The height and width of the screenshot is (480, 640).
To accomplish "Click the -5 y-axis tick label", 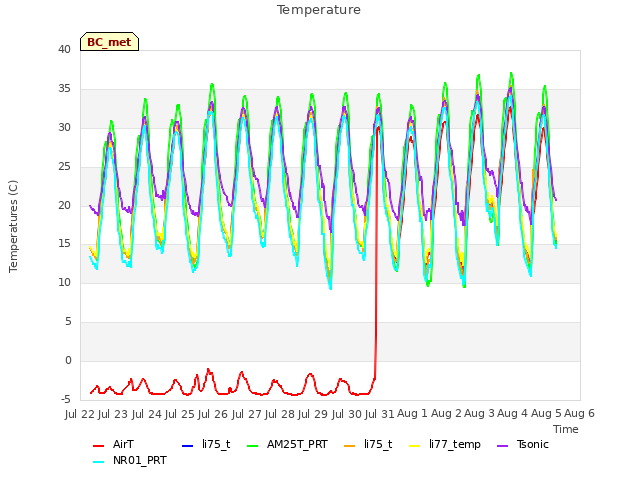I will (x=66, y=399).
